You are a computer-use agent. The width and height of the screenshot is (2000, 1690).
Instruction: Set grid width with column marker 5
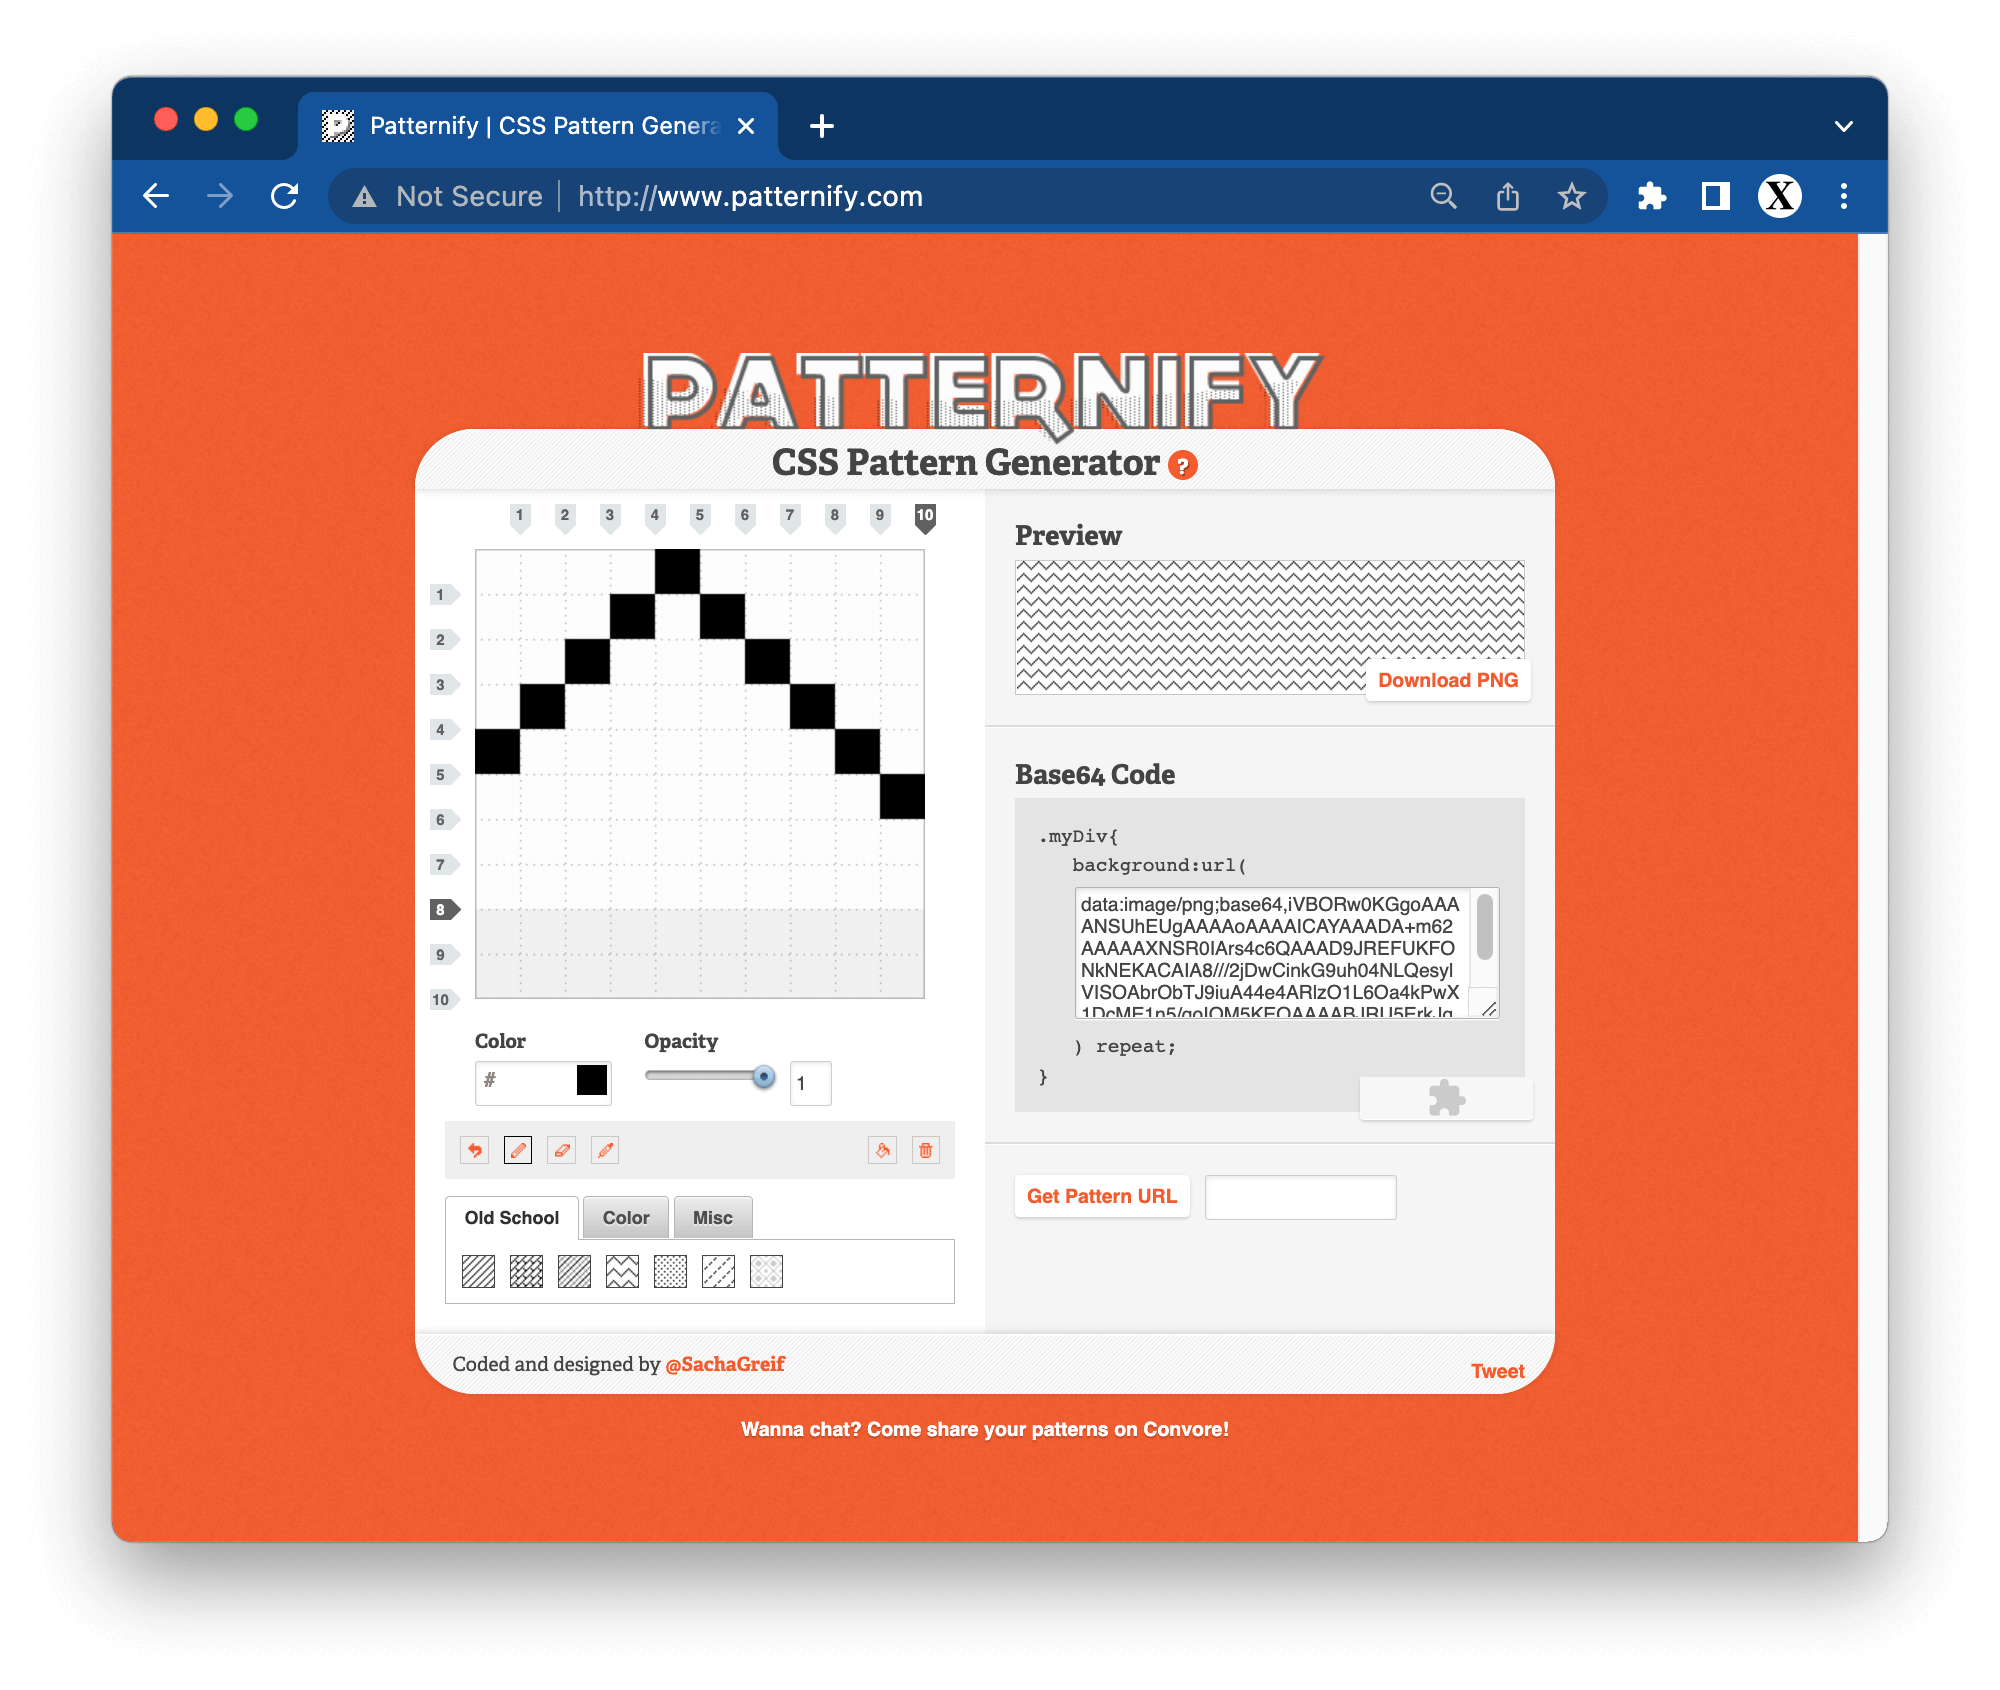pyautogui.click(x=700, y=517)
